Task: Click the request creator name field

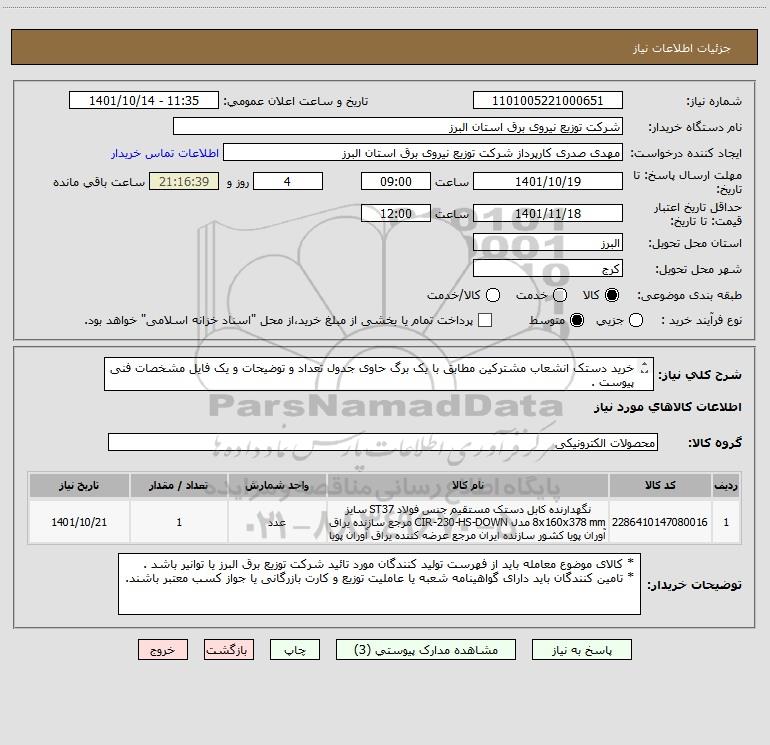Action: tap(423, 153)
